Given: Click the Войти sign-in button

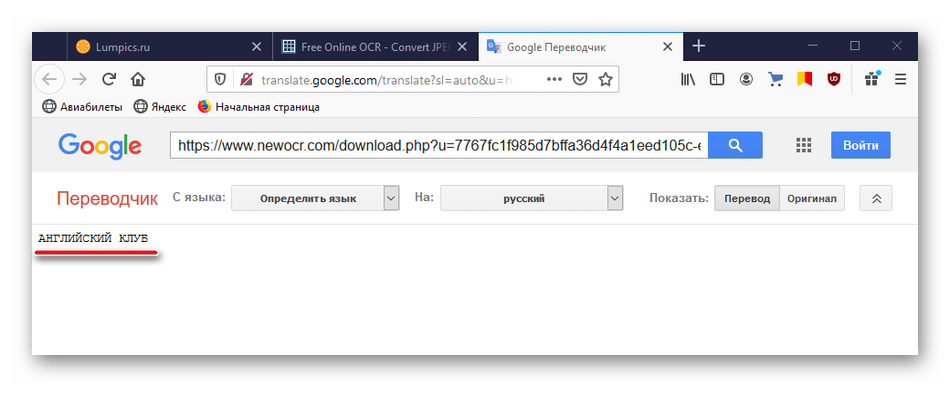Looking at the screenshot, I should (860, 145).
